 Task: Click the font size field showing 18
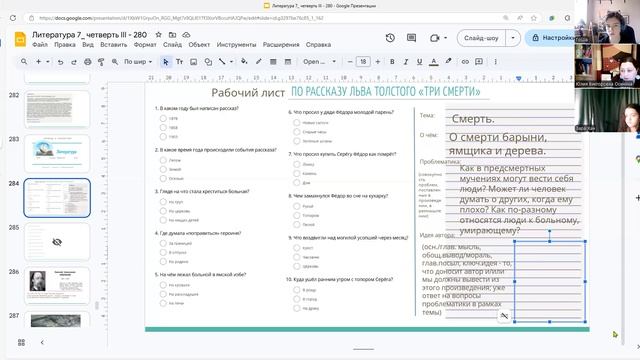363,62
